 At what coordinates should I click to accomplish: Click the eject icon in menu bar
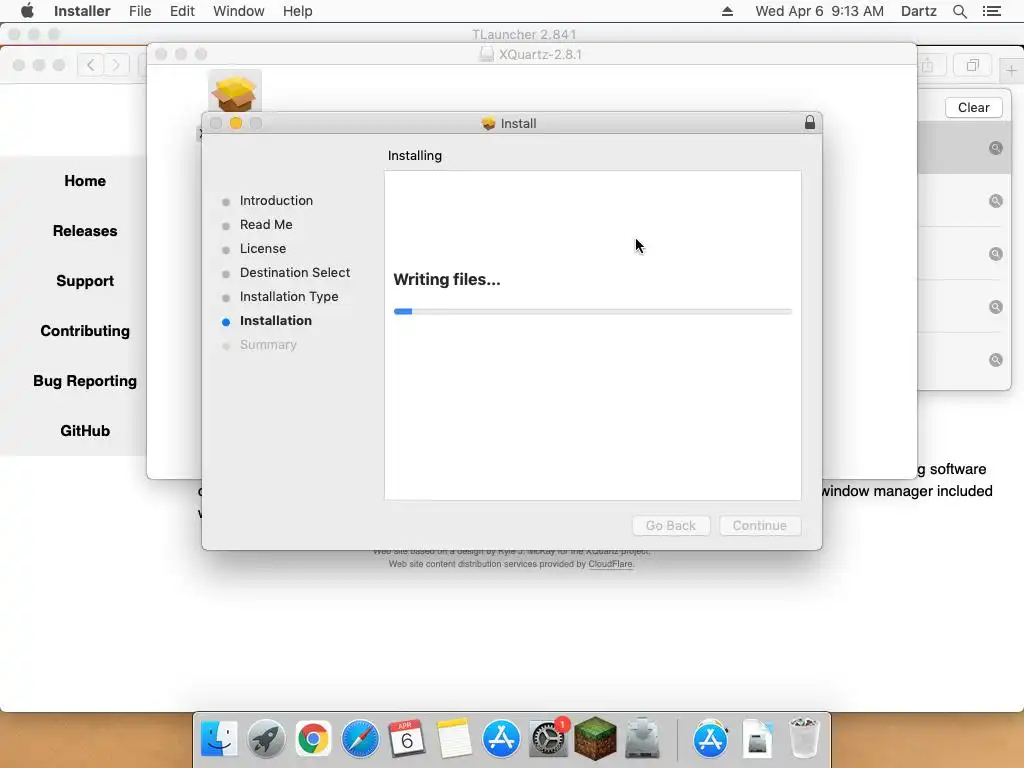coord(727,11)
